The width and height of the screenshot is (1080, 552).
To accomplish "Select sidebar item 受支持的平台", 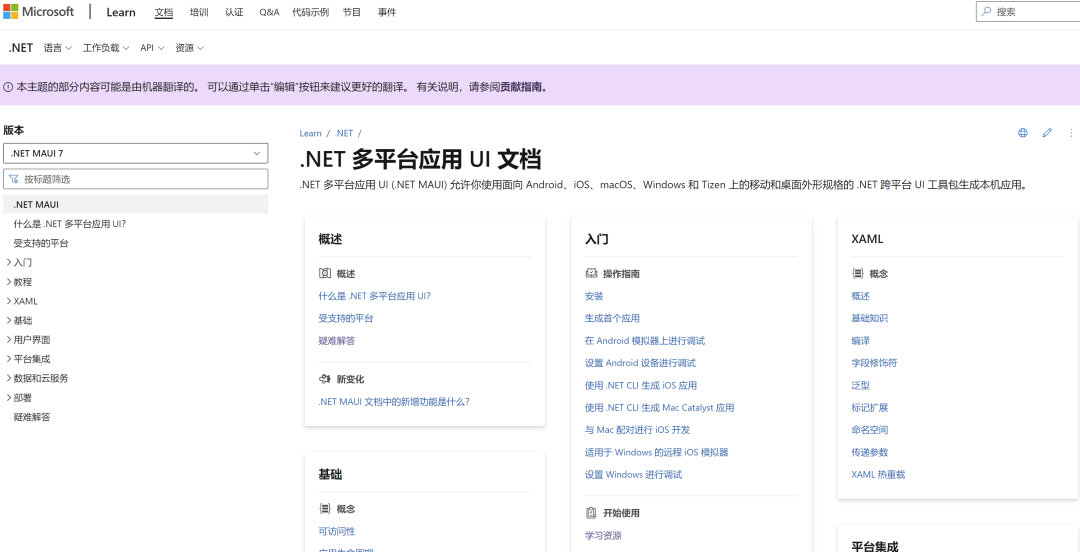I will (x=41, y=243).
